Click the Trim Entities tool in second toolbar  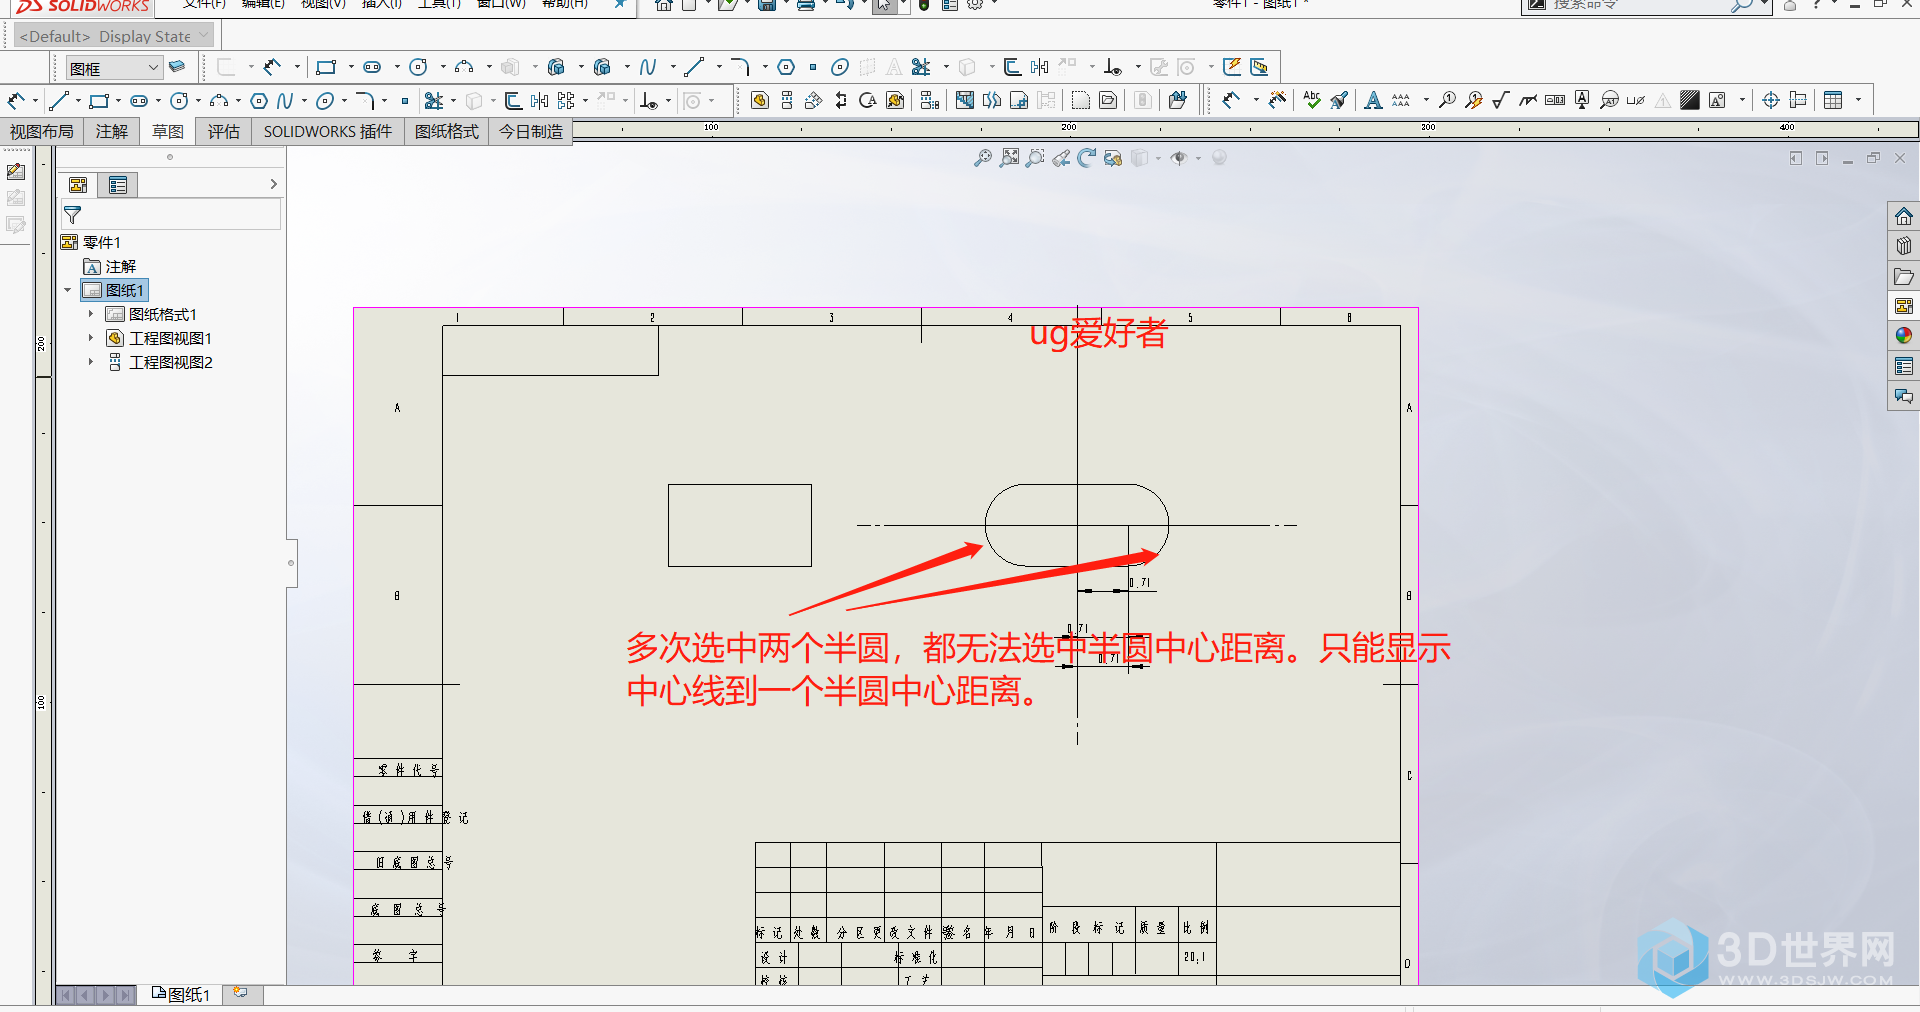(433, 101)
